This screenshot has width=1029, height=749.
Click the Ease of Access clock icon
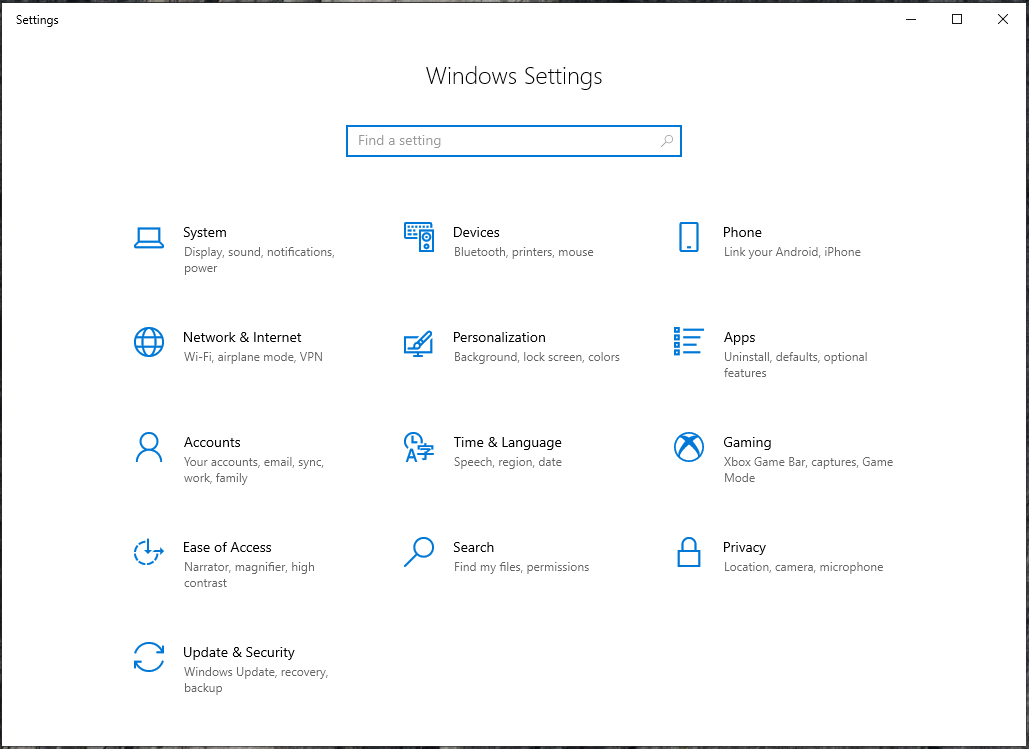148,553
